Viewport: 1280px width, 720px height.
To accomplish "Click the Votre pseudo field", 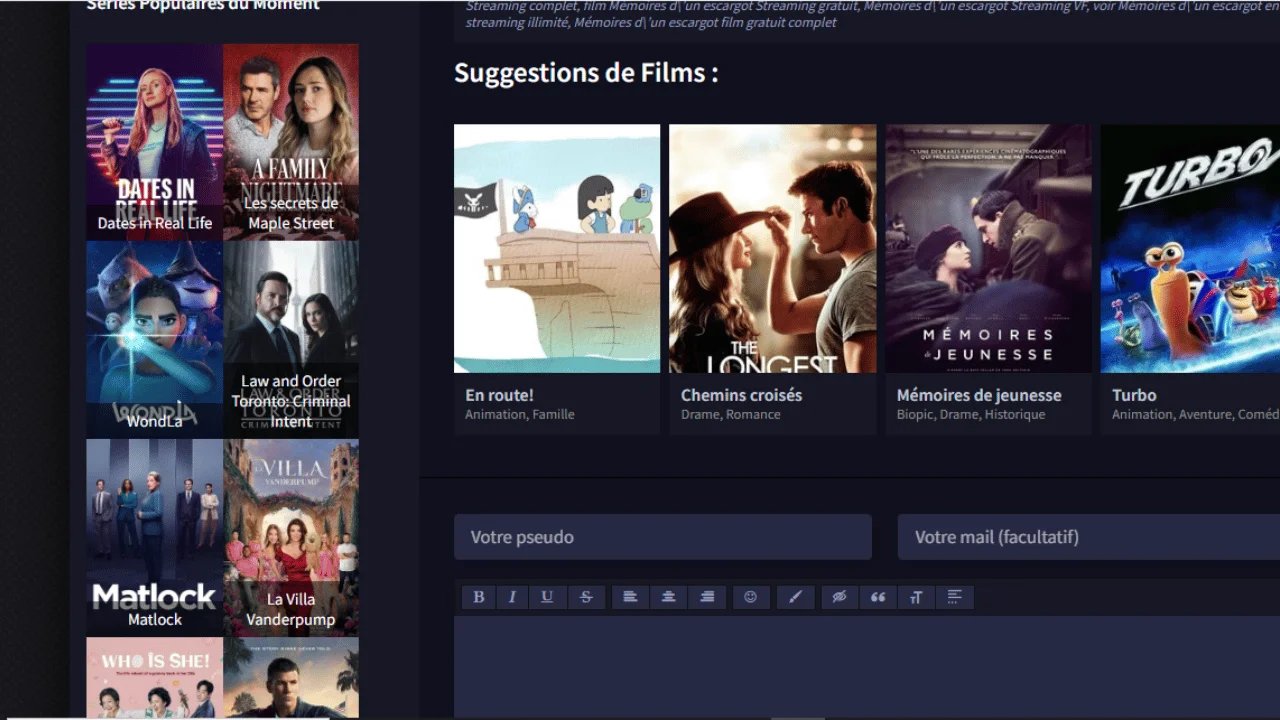I will [x=663, y=537].
